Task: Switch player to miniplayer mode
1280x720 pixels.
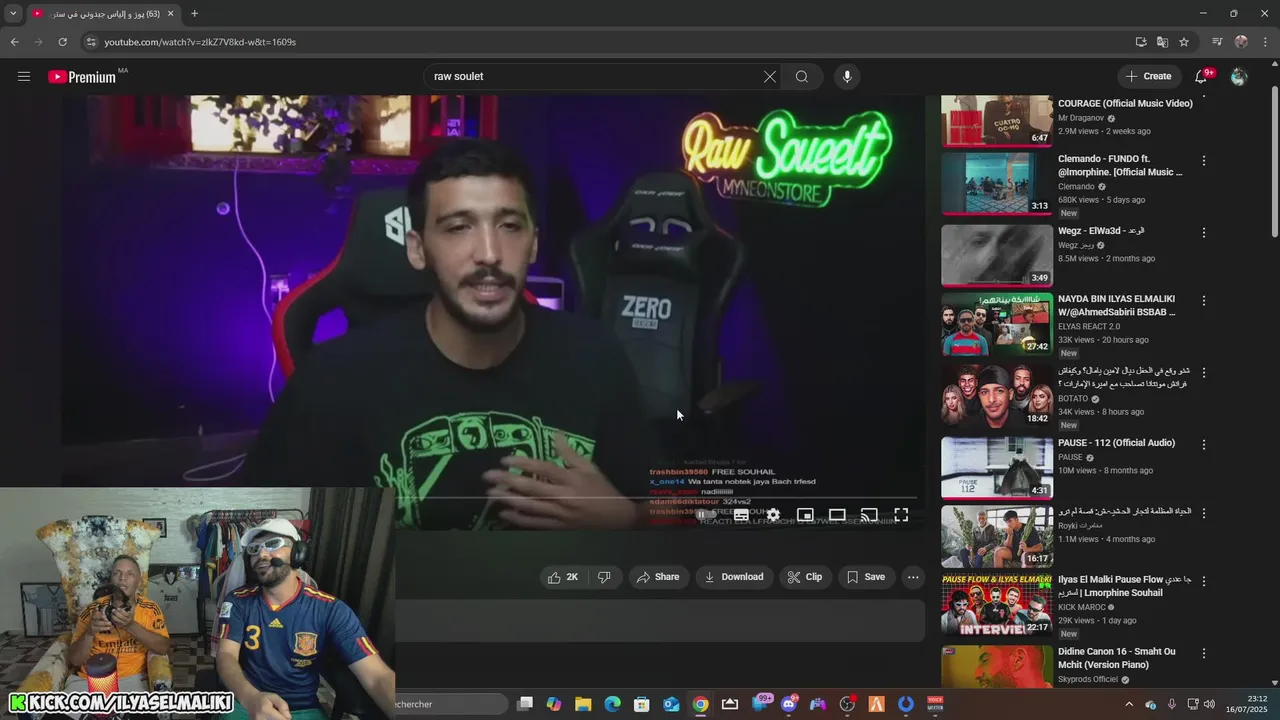Action: point(805,515)
